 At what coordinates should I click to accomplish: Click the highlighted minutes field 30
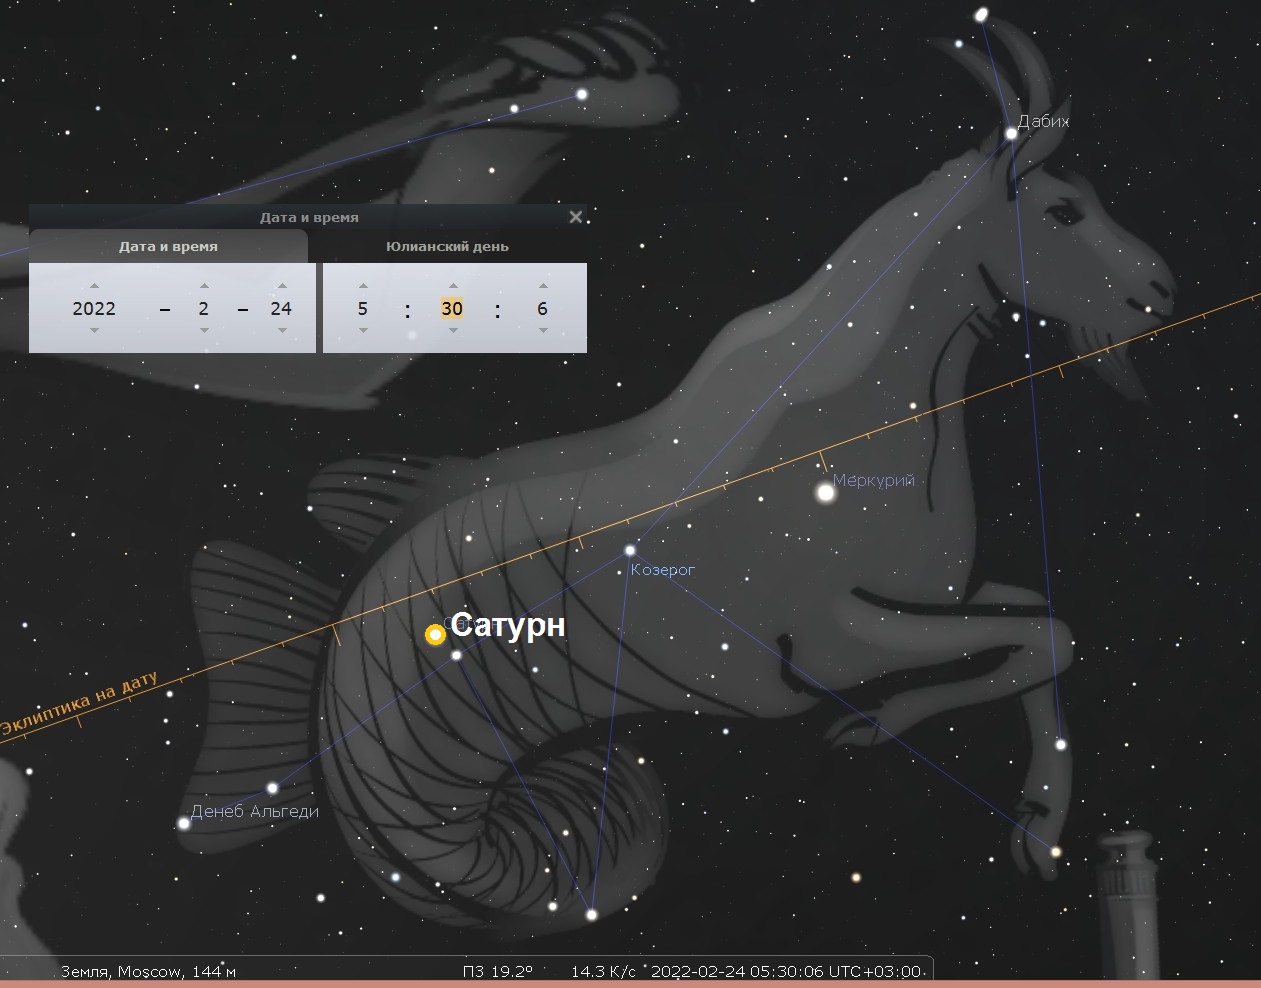tap(452, 309)
